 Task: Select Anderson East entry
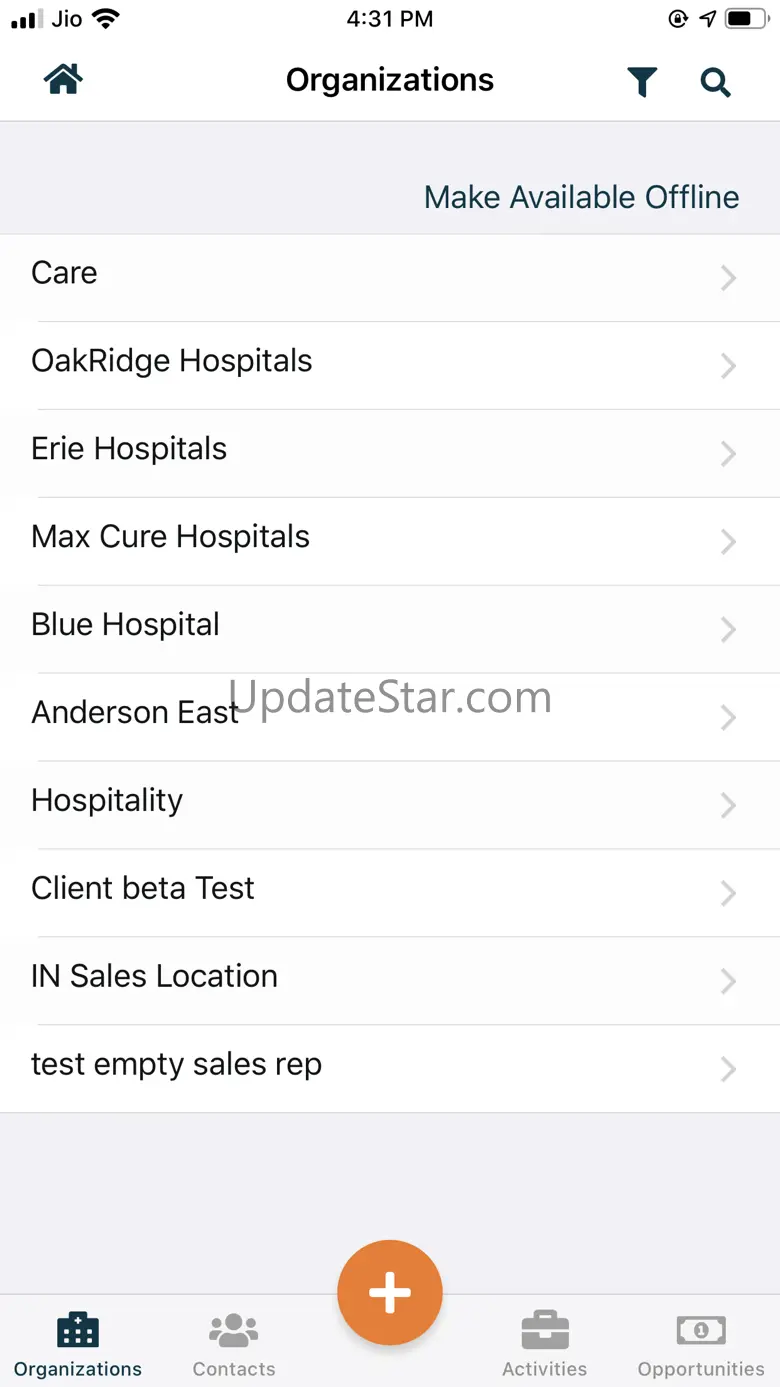pos(390,717)
